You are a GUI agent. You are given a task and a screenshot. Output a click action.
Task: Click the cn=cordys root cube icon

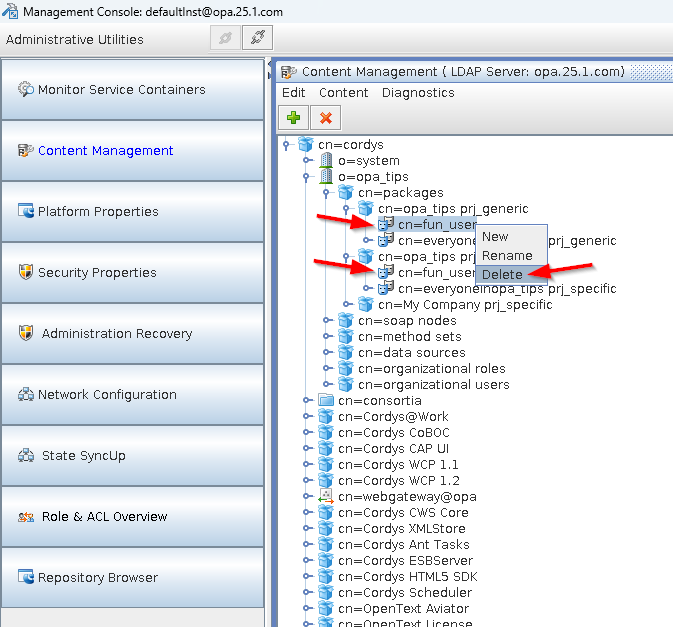coord(306,145)
